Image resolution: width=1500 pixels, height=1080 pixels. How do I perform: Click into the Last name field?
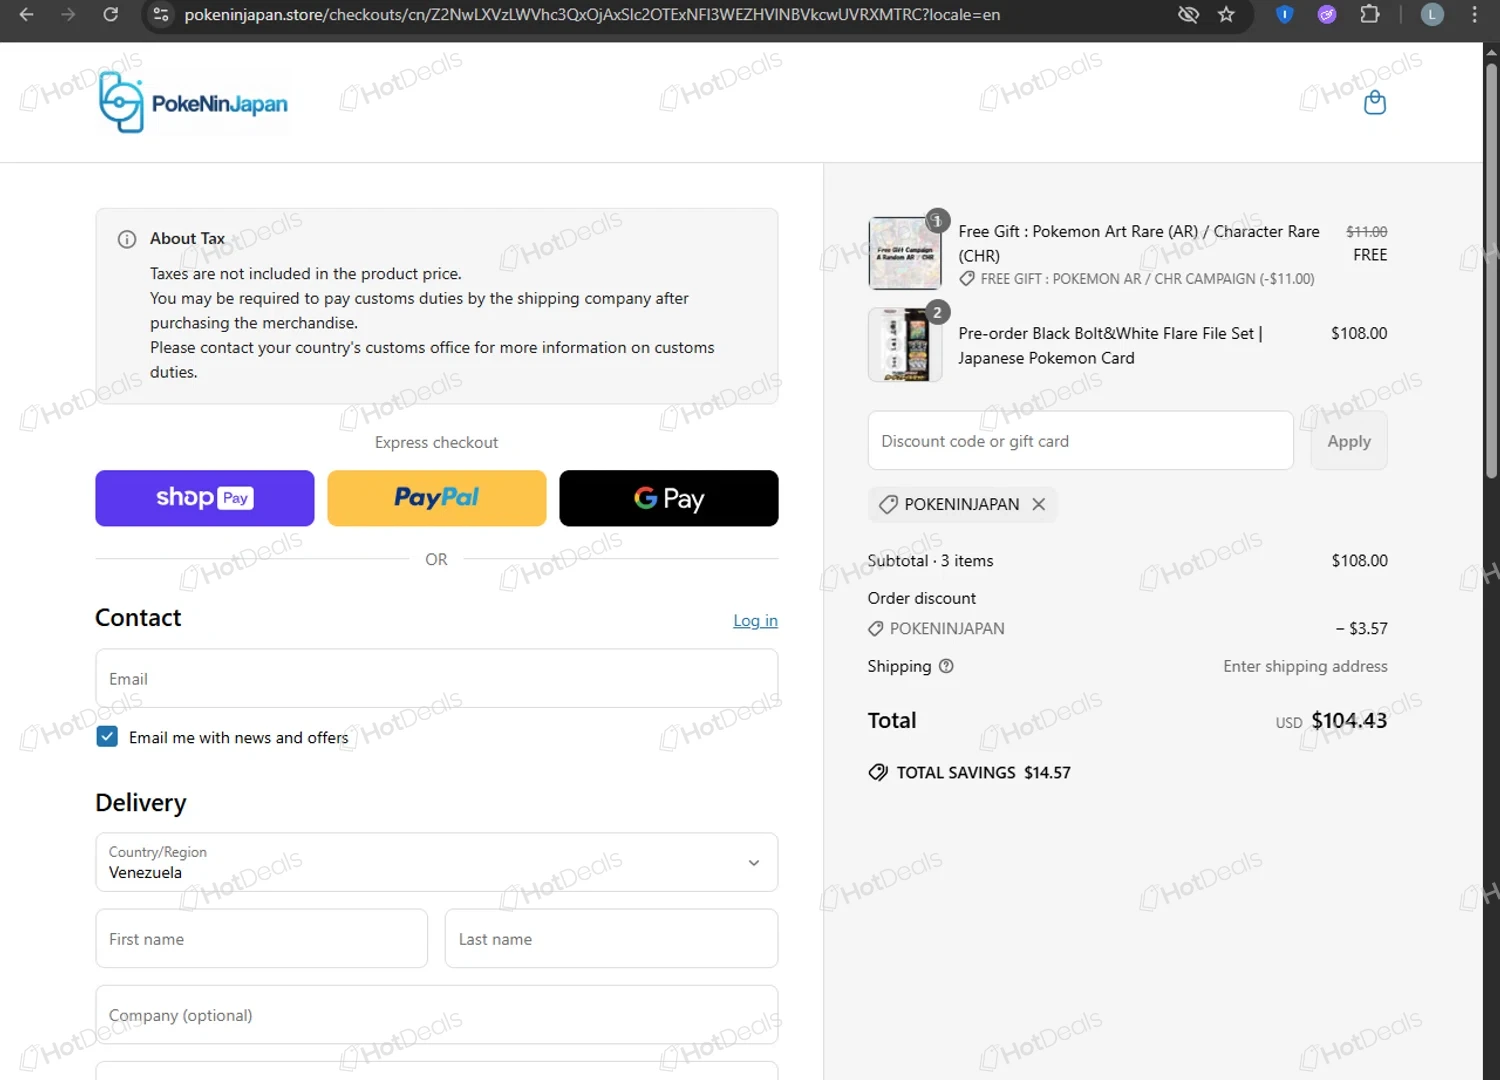click(611, 939)
